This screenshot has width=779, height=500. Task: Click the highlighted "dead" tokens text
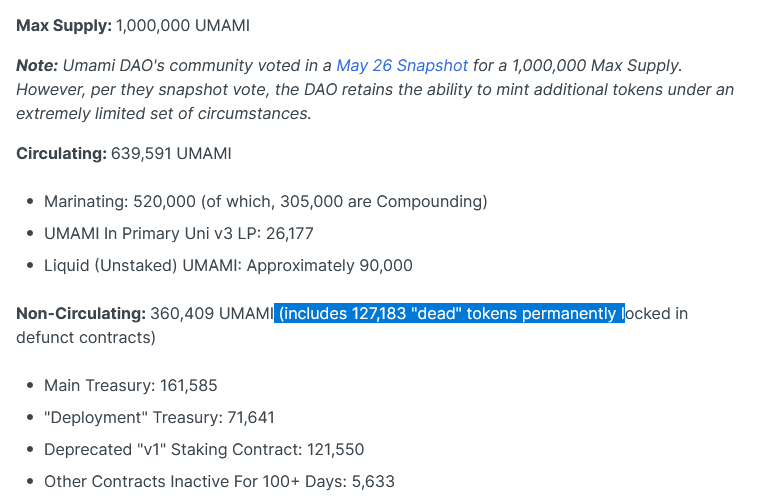pyautogui.click(x=450, y=314)
